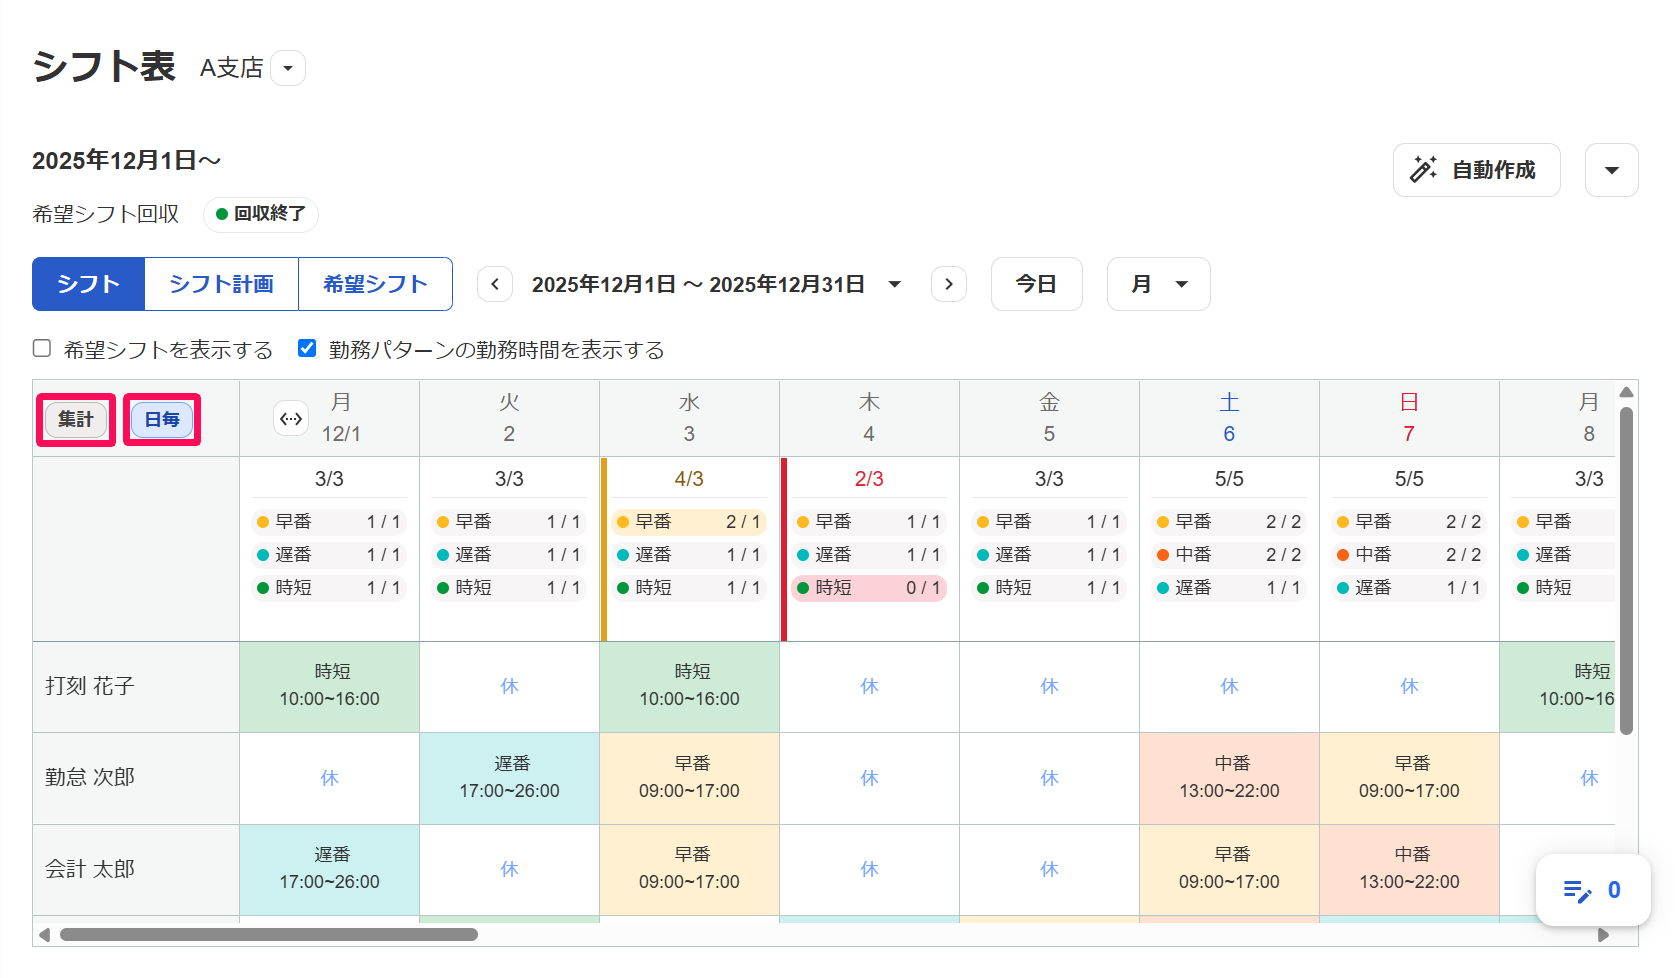Select the 木 4 column header

pyautogui.click(x=869, y=418)
